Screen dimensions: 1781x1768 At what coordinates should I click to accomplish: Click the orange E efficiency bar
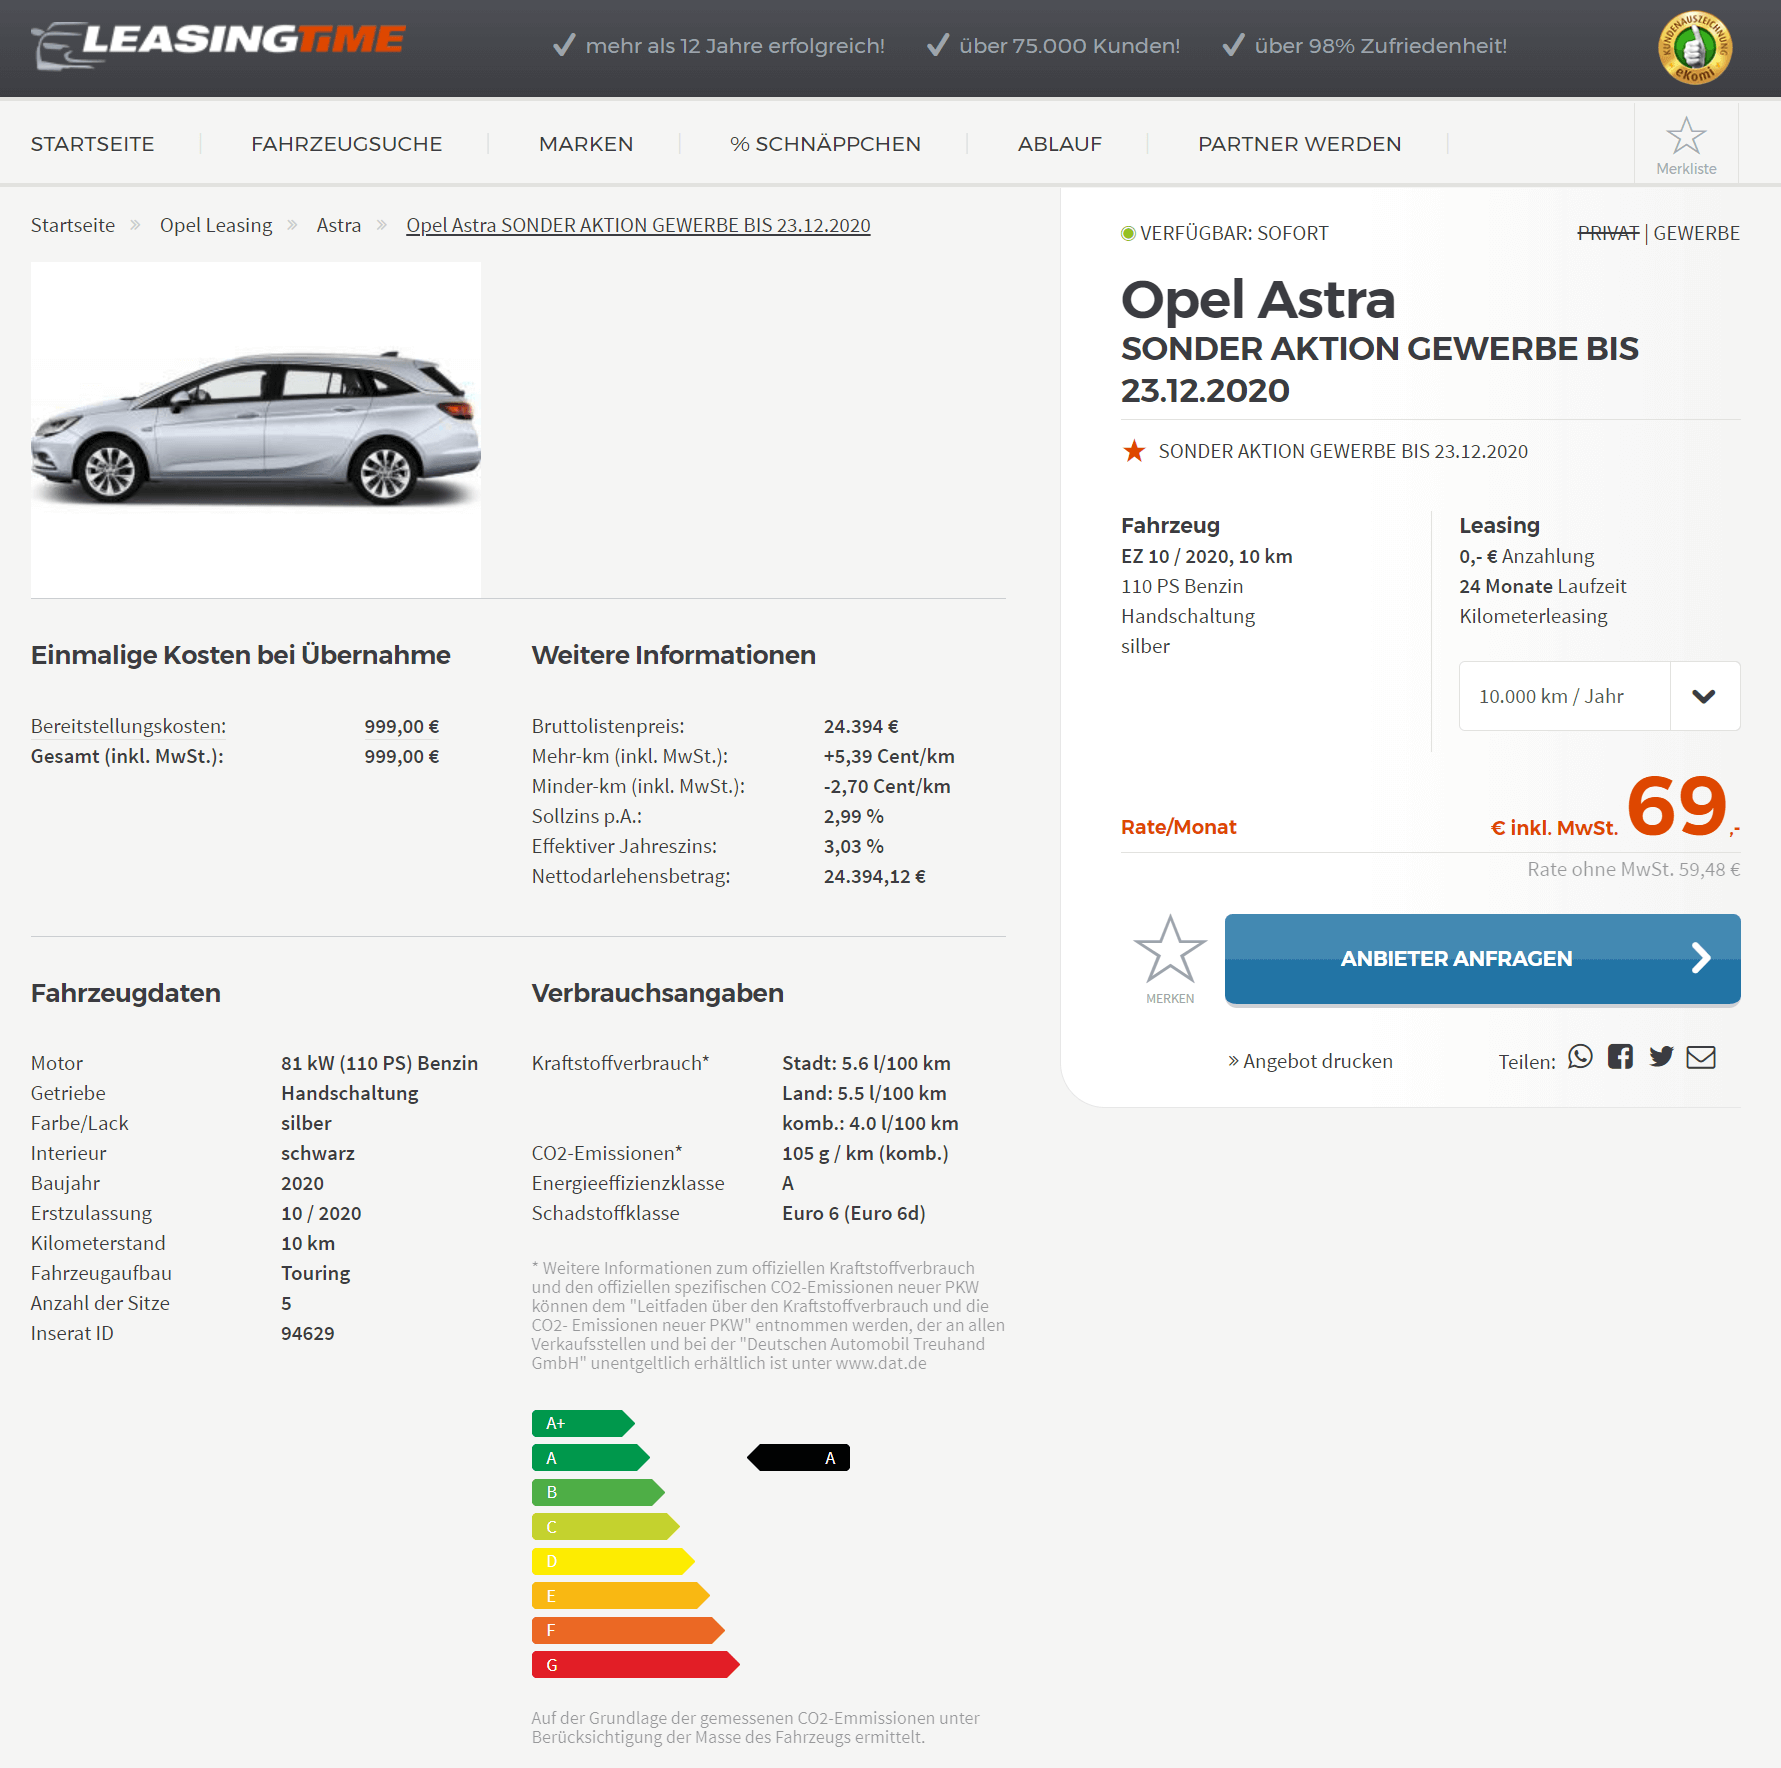click(620, 1596)
